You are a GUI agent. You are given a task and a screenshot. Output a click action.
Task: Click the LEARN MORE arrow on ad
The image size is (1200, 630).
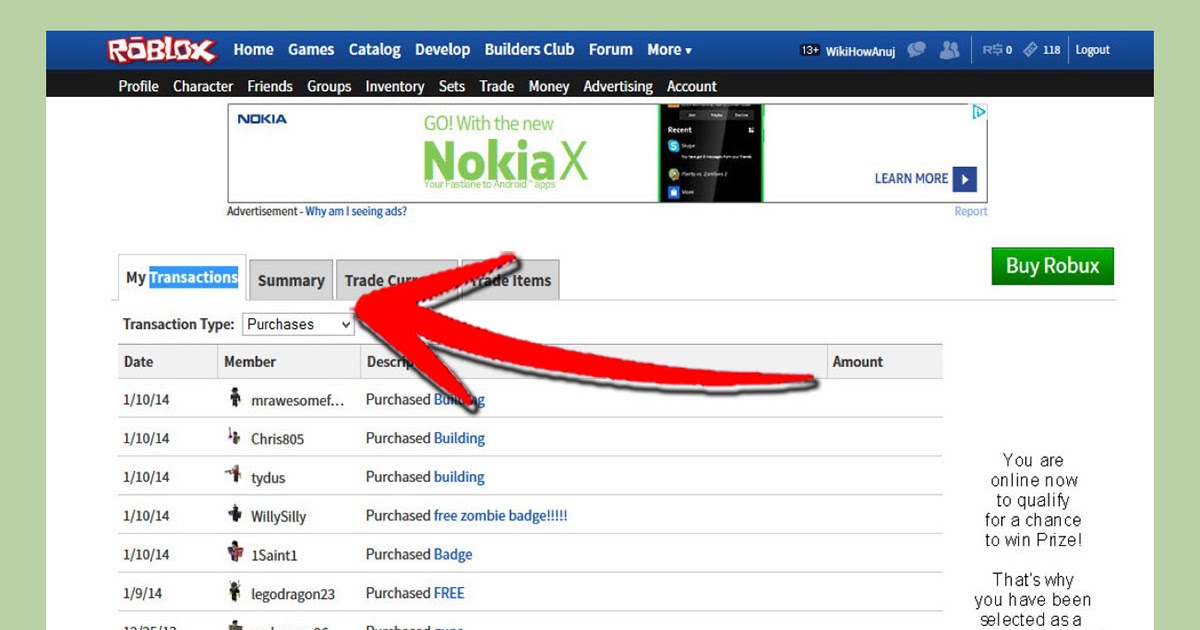pos(964,179)
